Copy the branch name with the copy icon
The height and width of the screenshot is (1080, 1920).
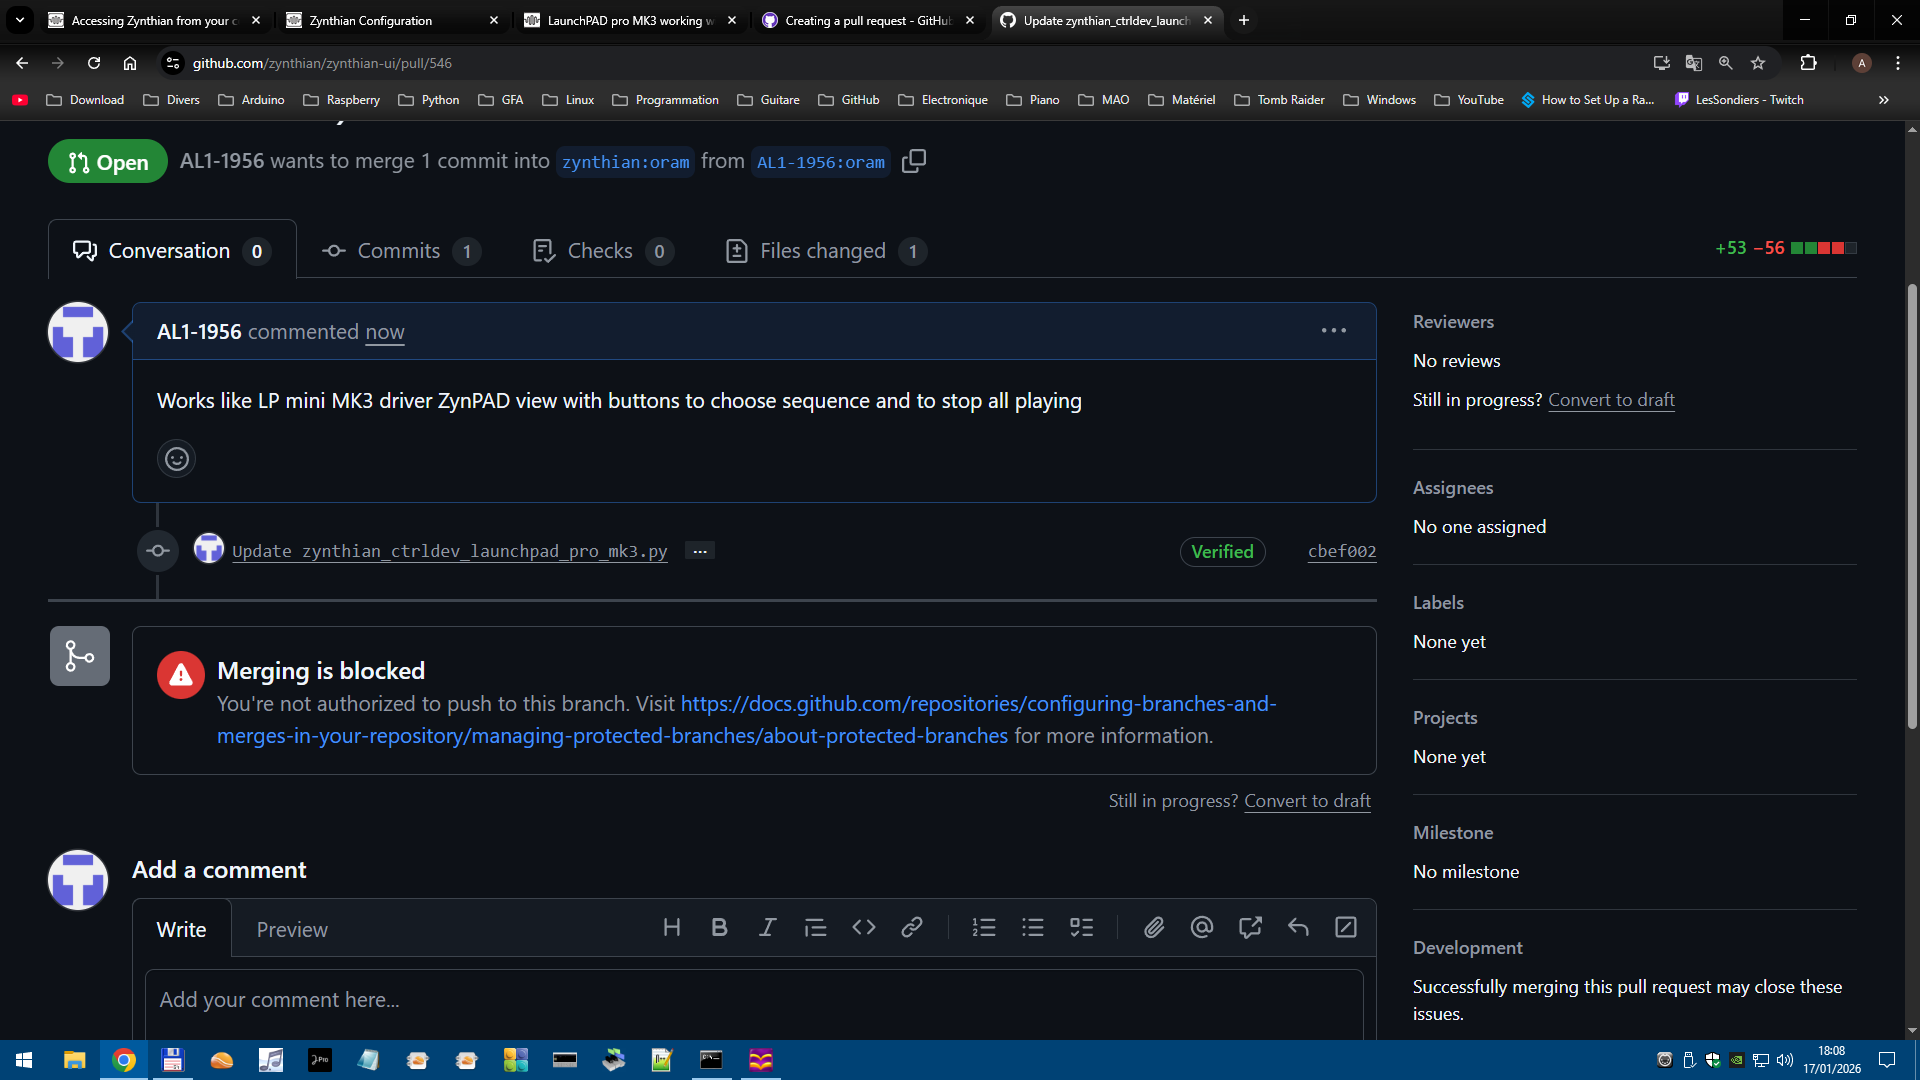(913, 161)
